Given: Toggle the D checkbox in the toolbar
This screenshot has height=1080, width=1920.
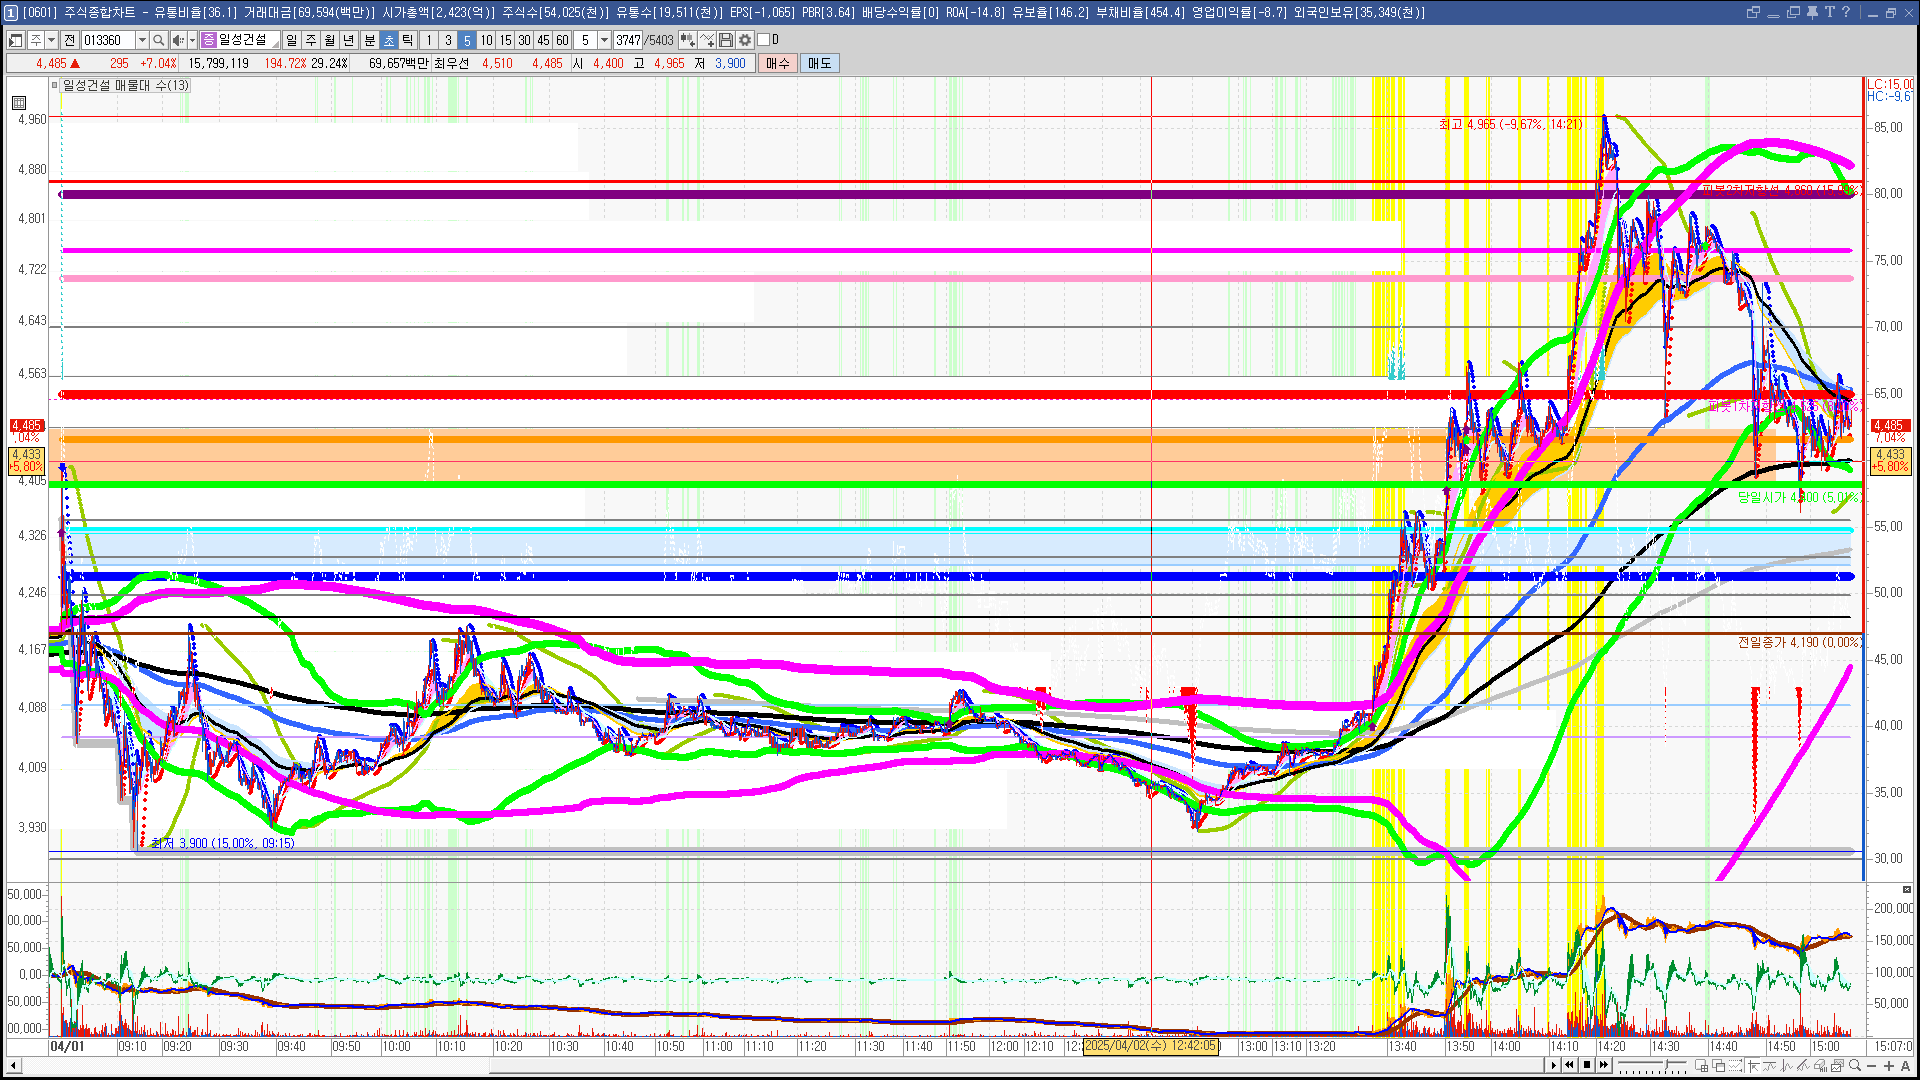Looking at the screenshot, I should (x=764, y=40).
